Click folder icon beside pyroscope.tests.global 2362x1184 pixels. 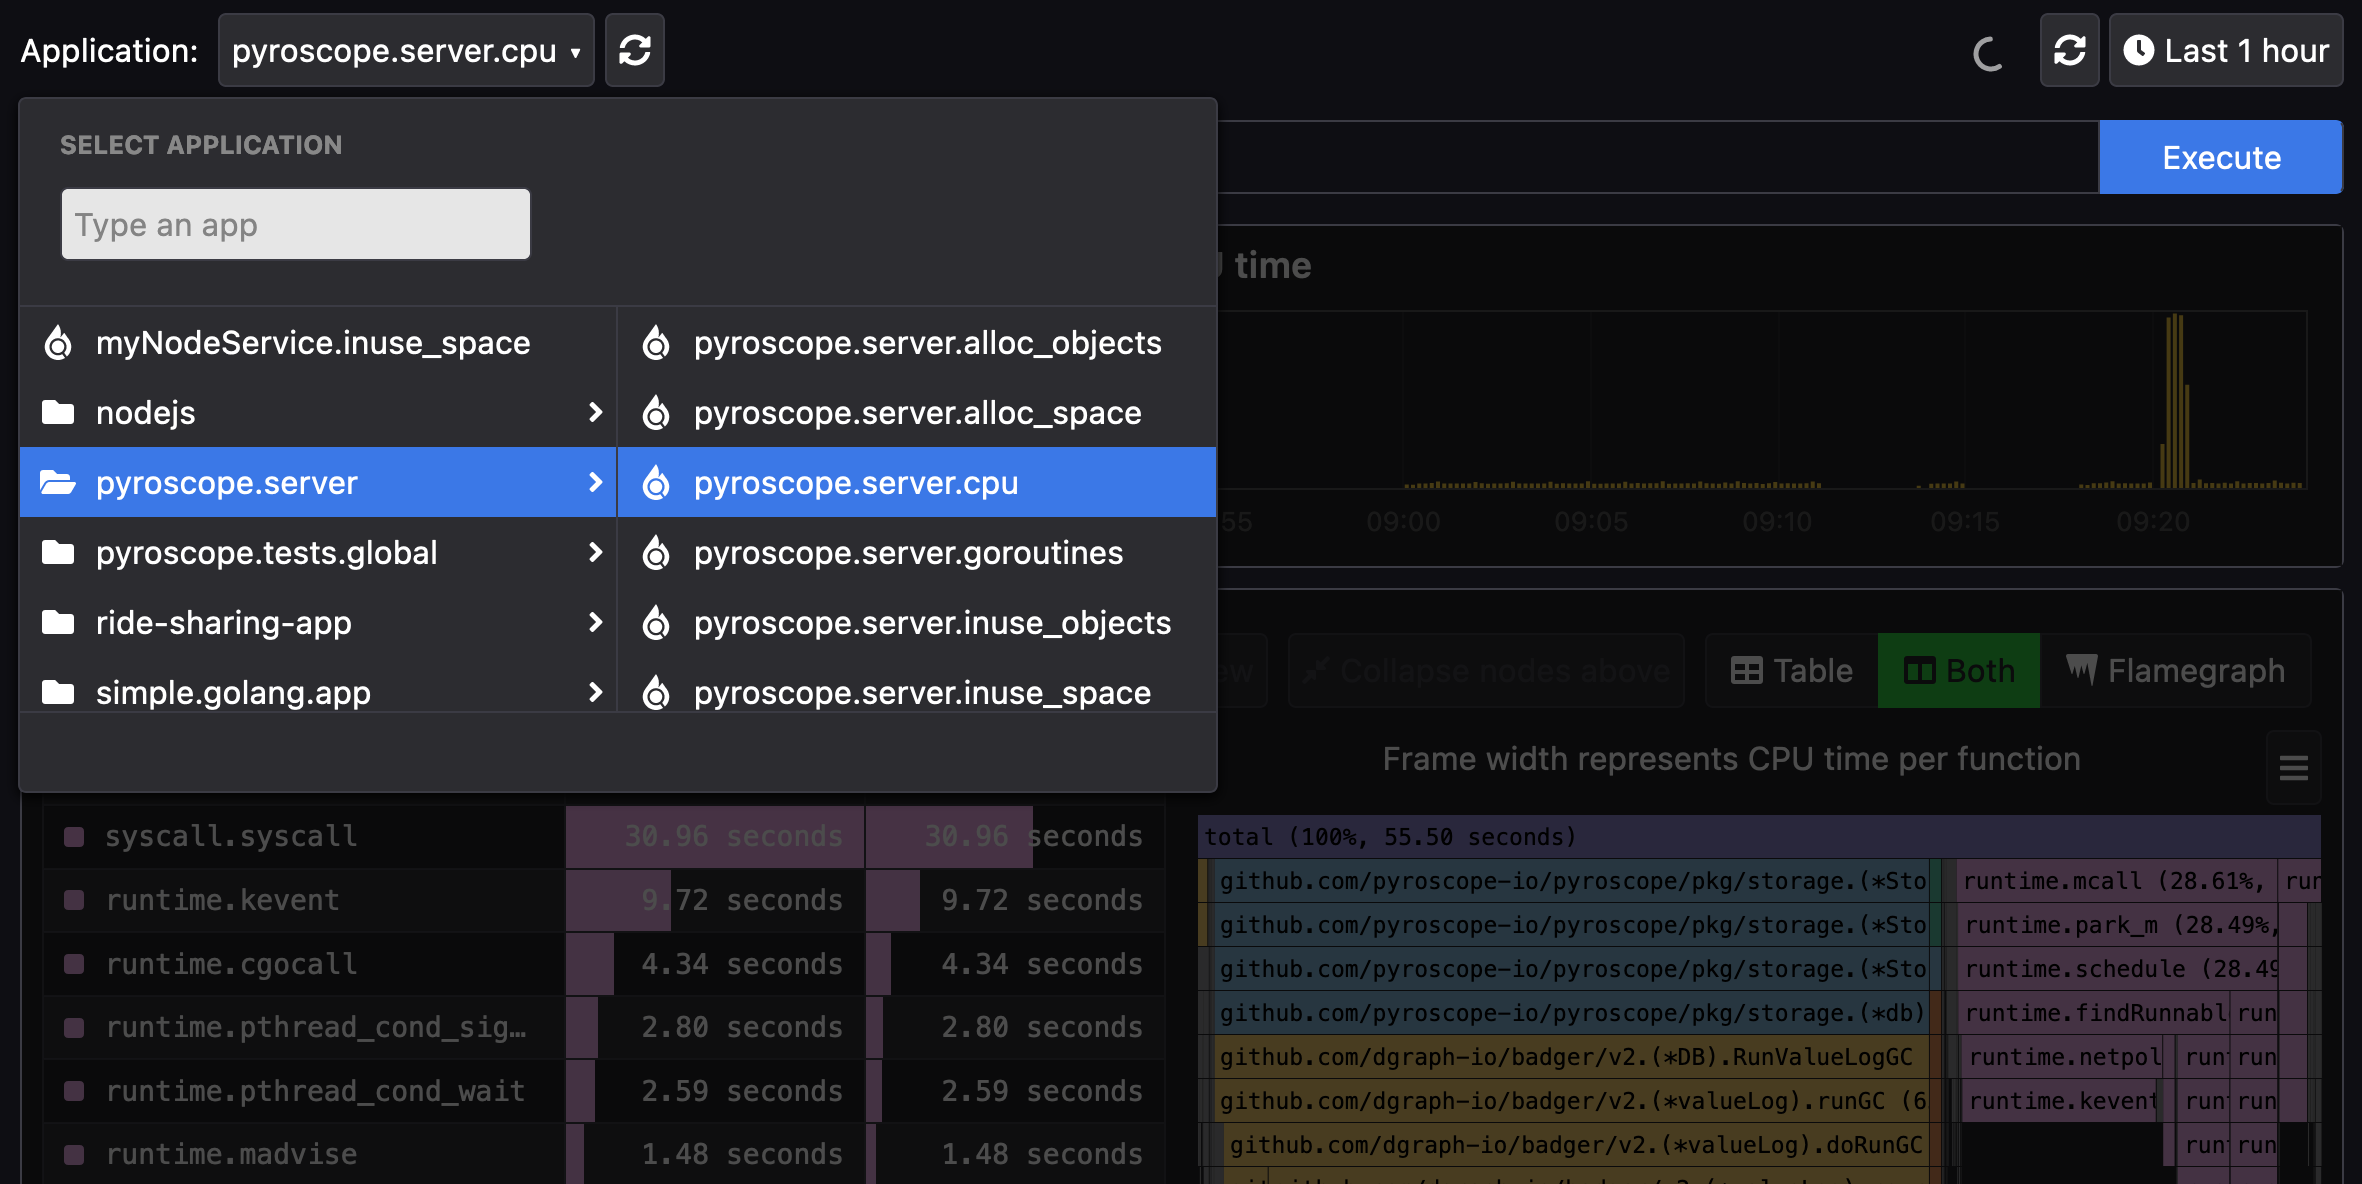coord(58,552)
